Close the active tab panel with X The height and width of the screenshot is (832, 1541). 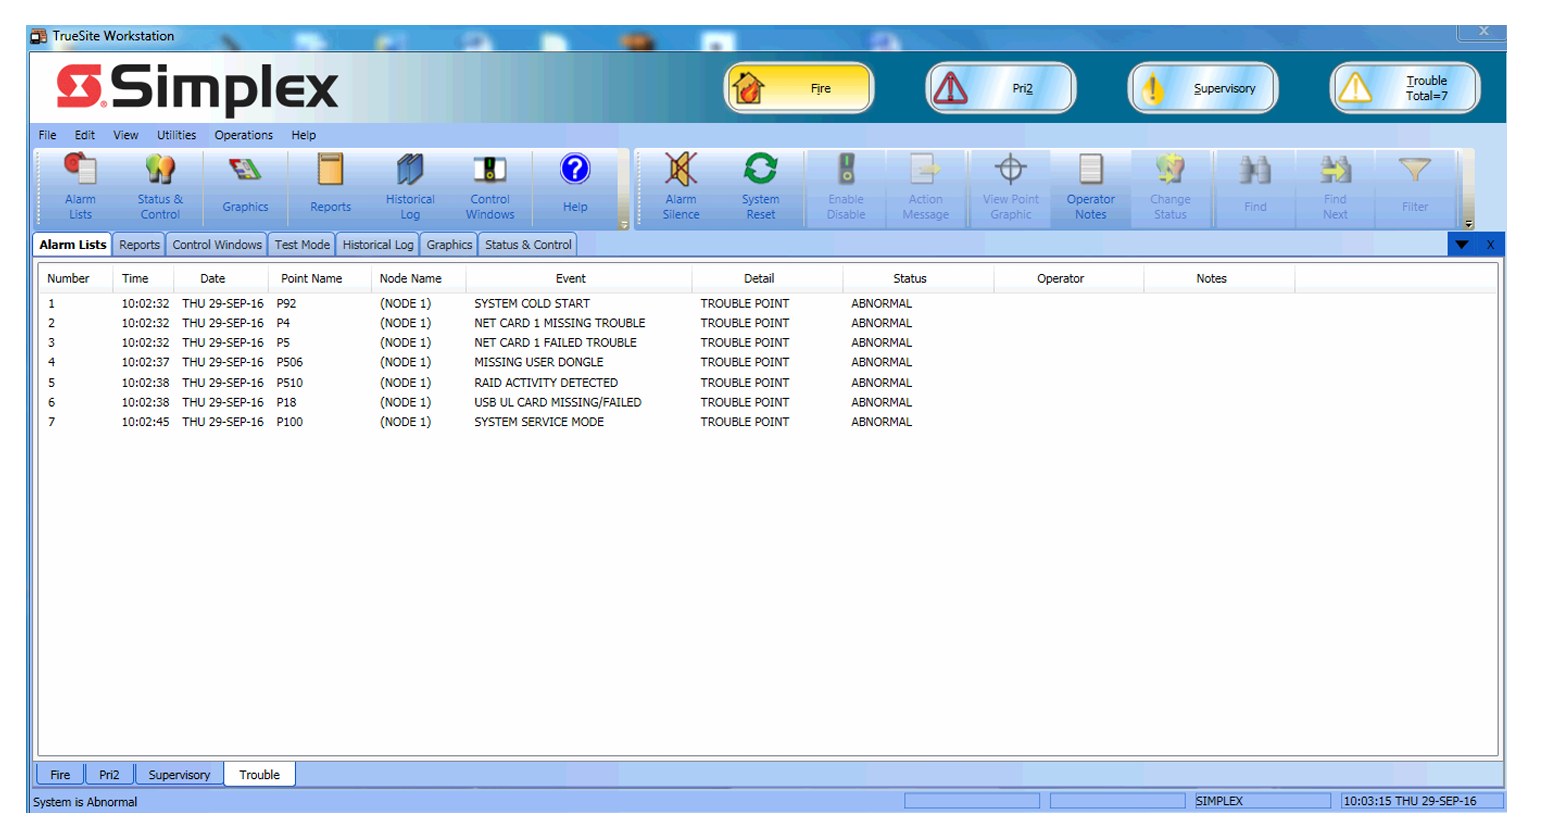tap(1490, 244)
